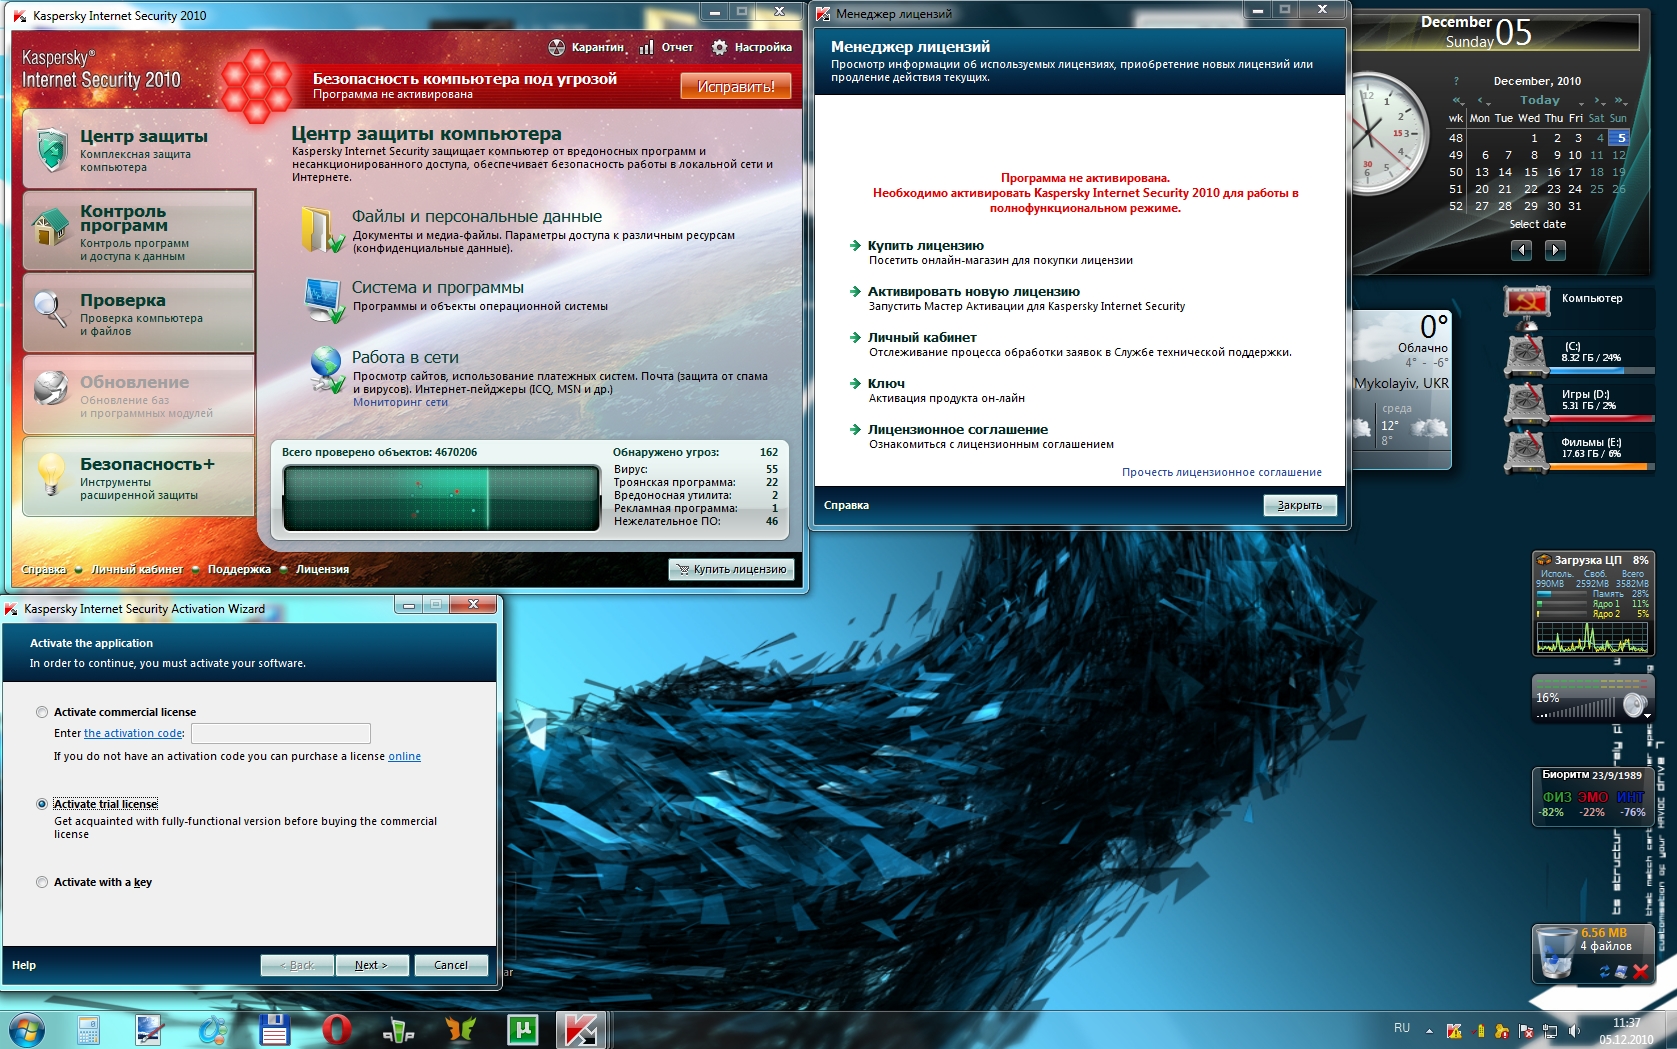
Task: Click the Kaspersky taskbar button
Action: tap(581, 1029)
